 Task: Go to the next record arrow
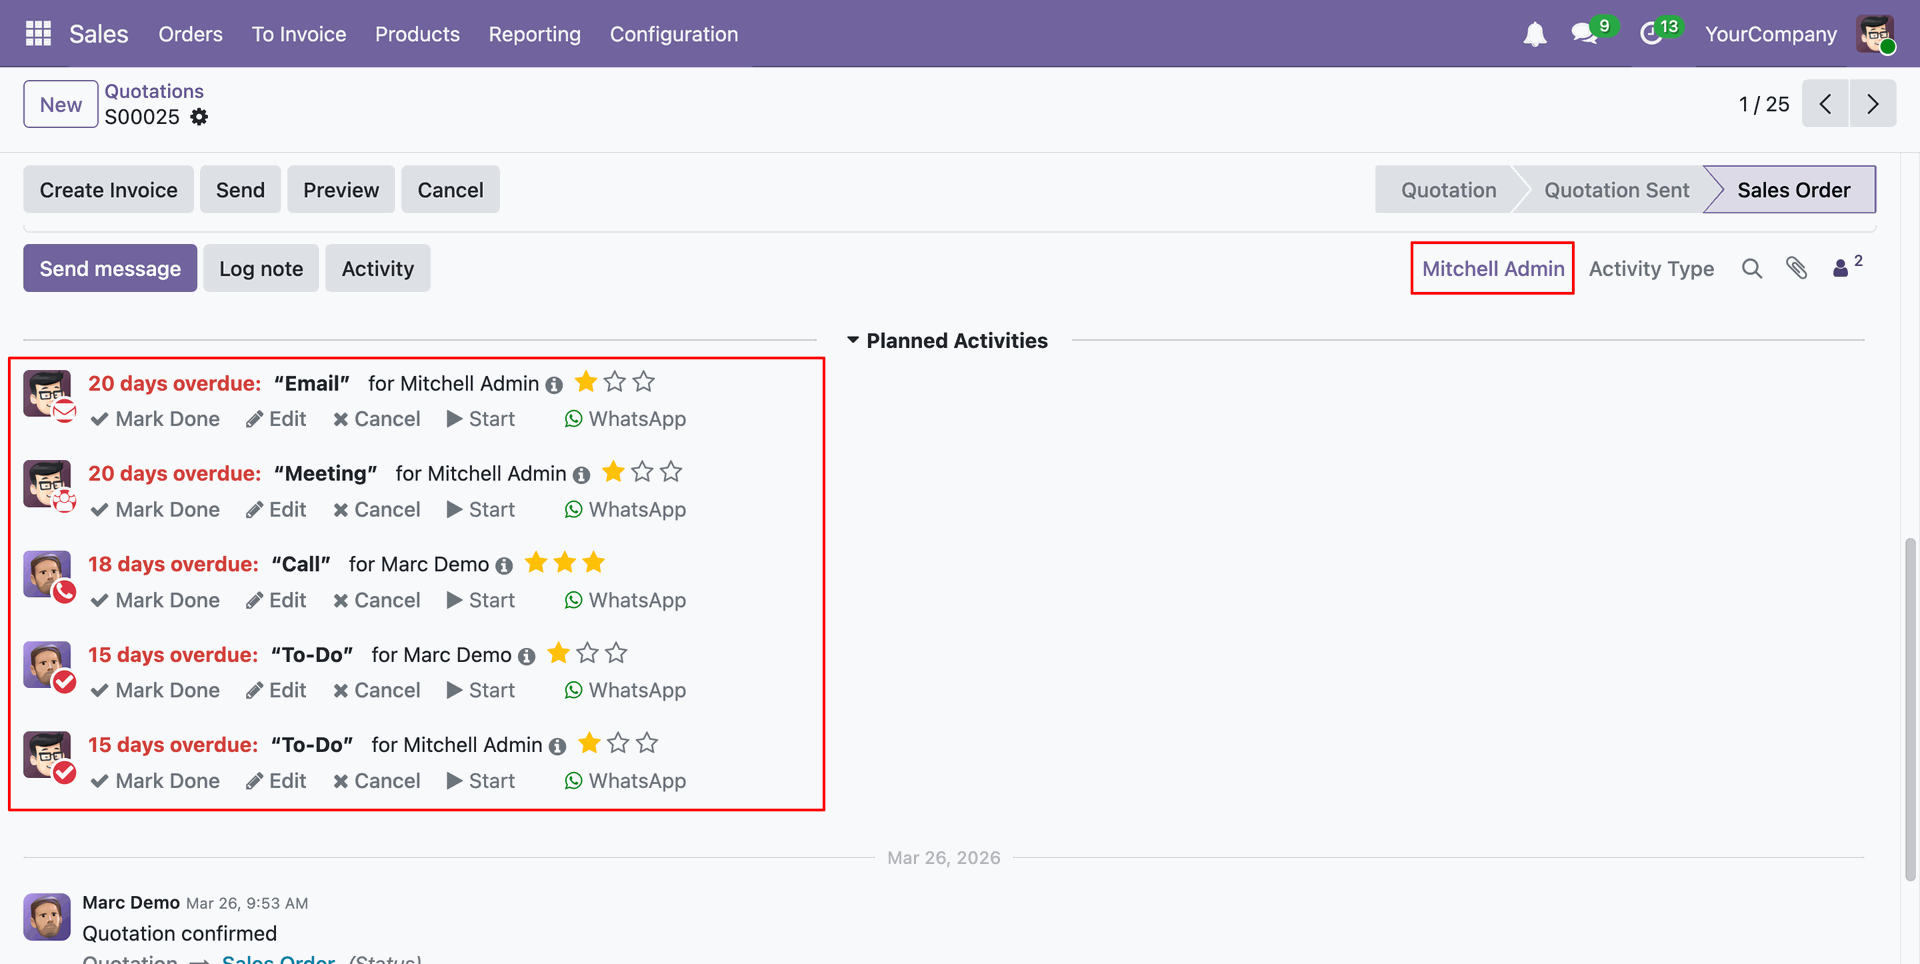point(1872,104)
